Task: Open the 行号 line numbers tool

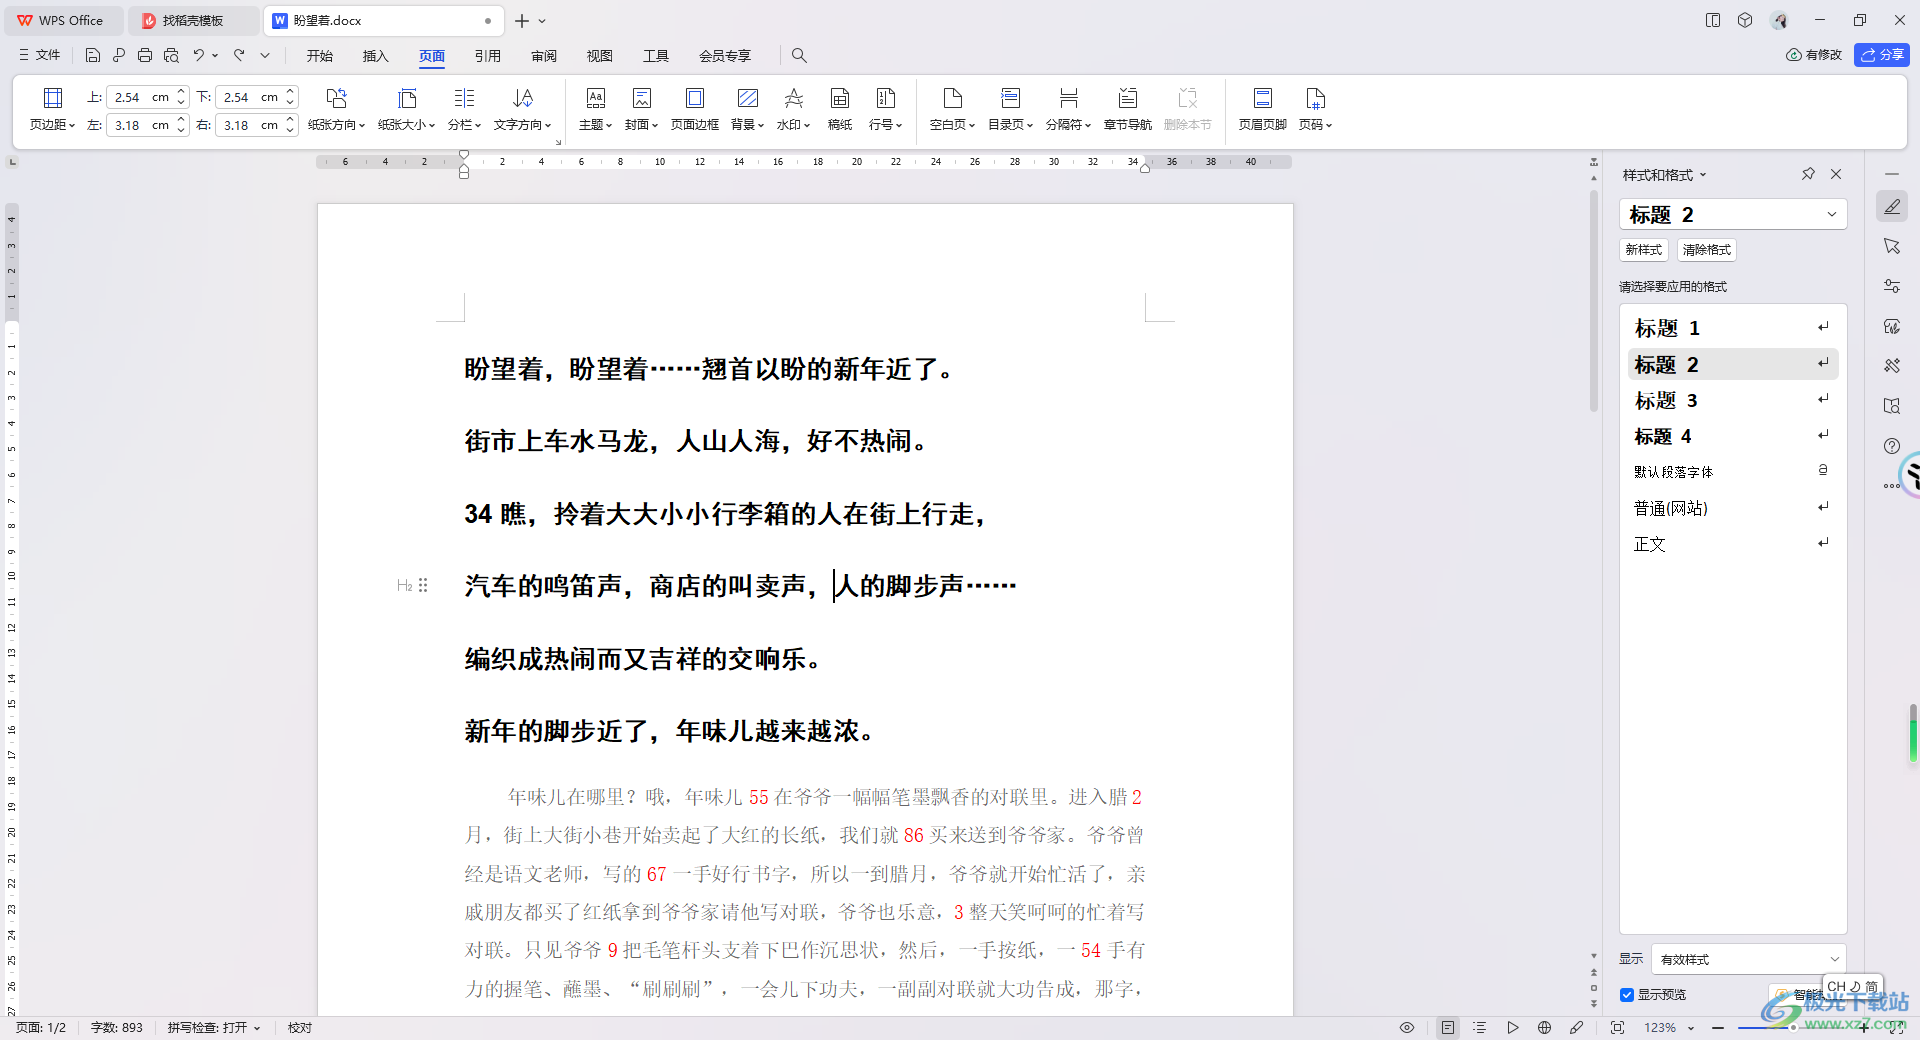Action: [x=885, y=109]
